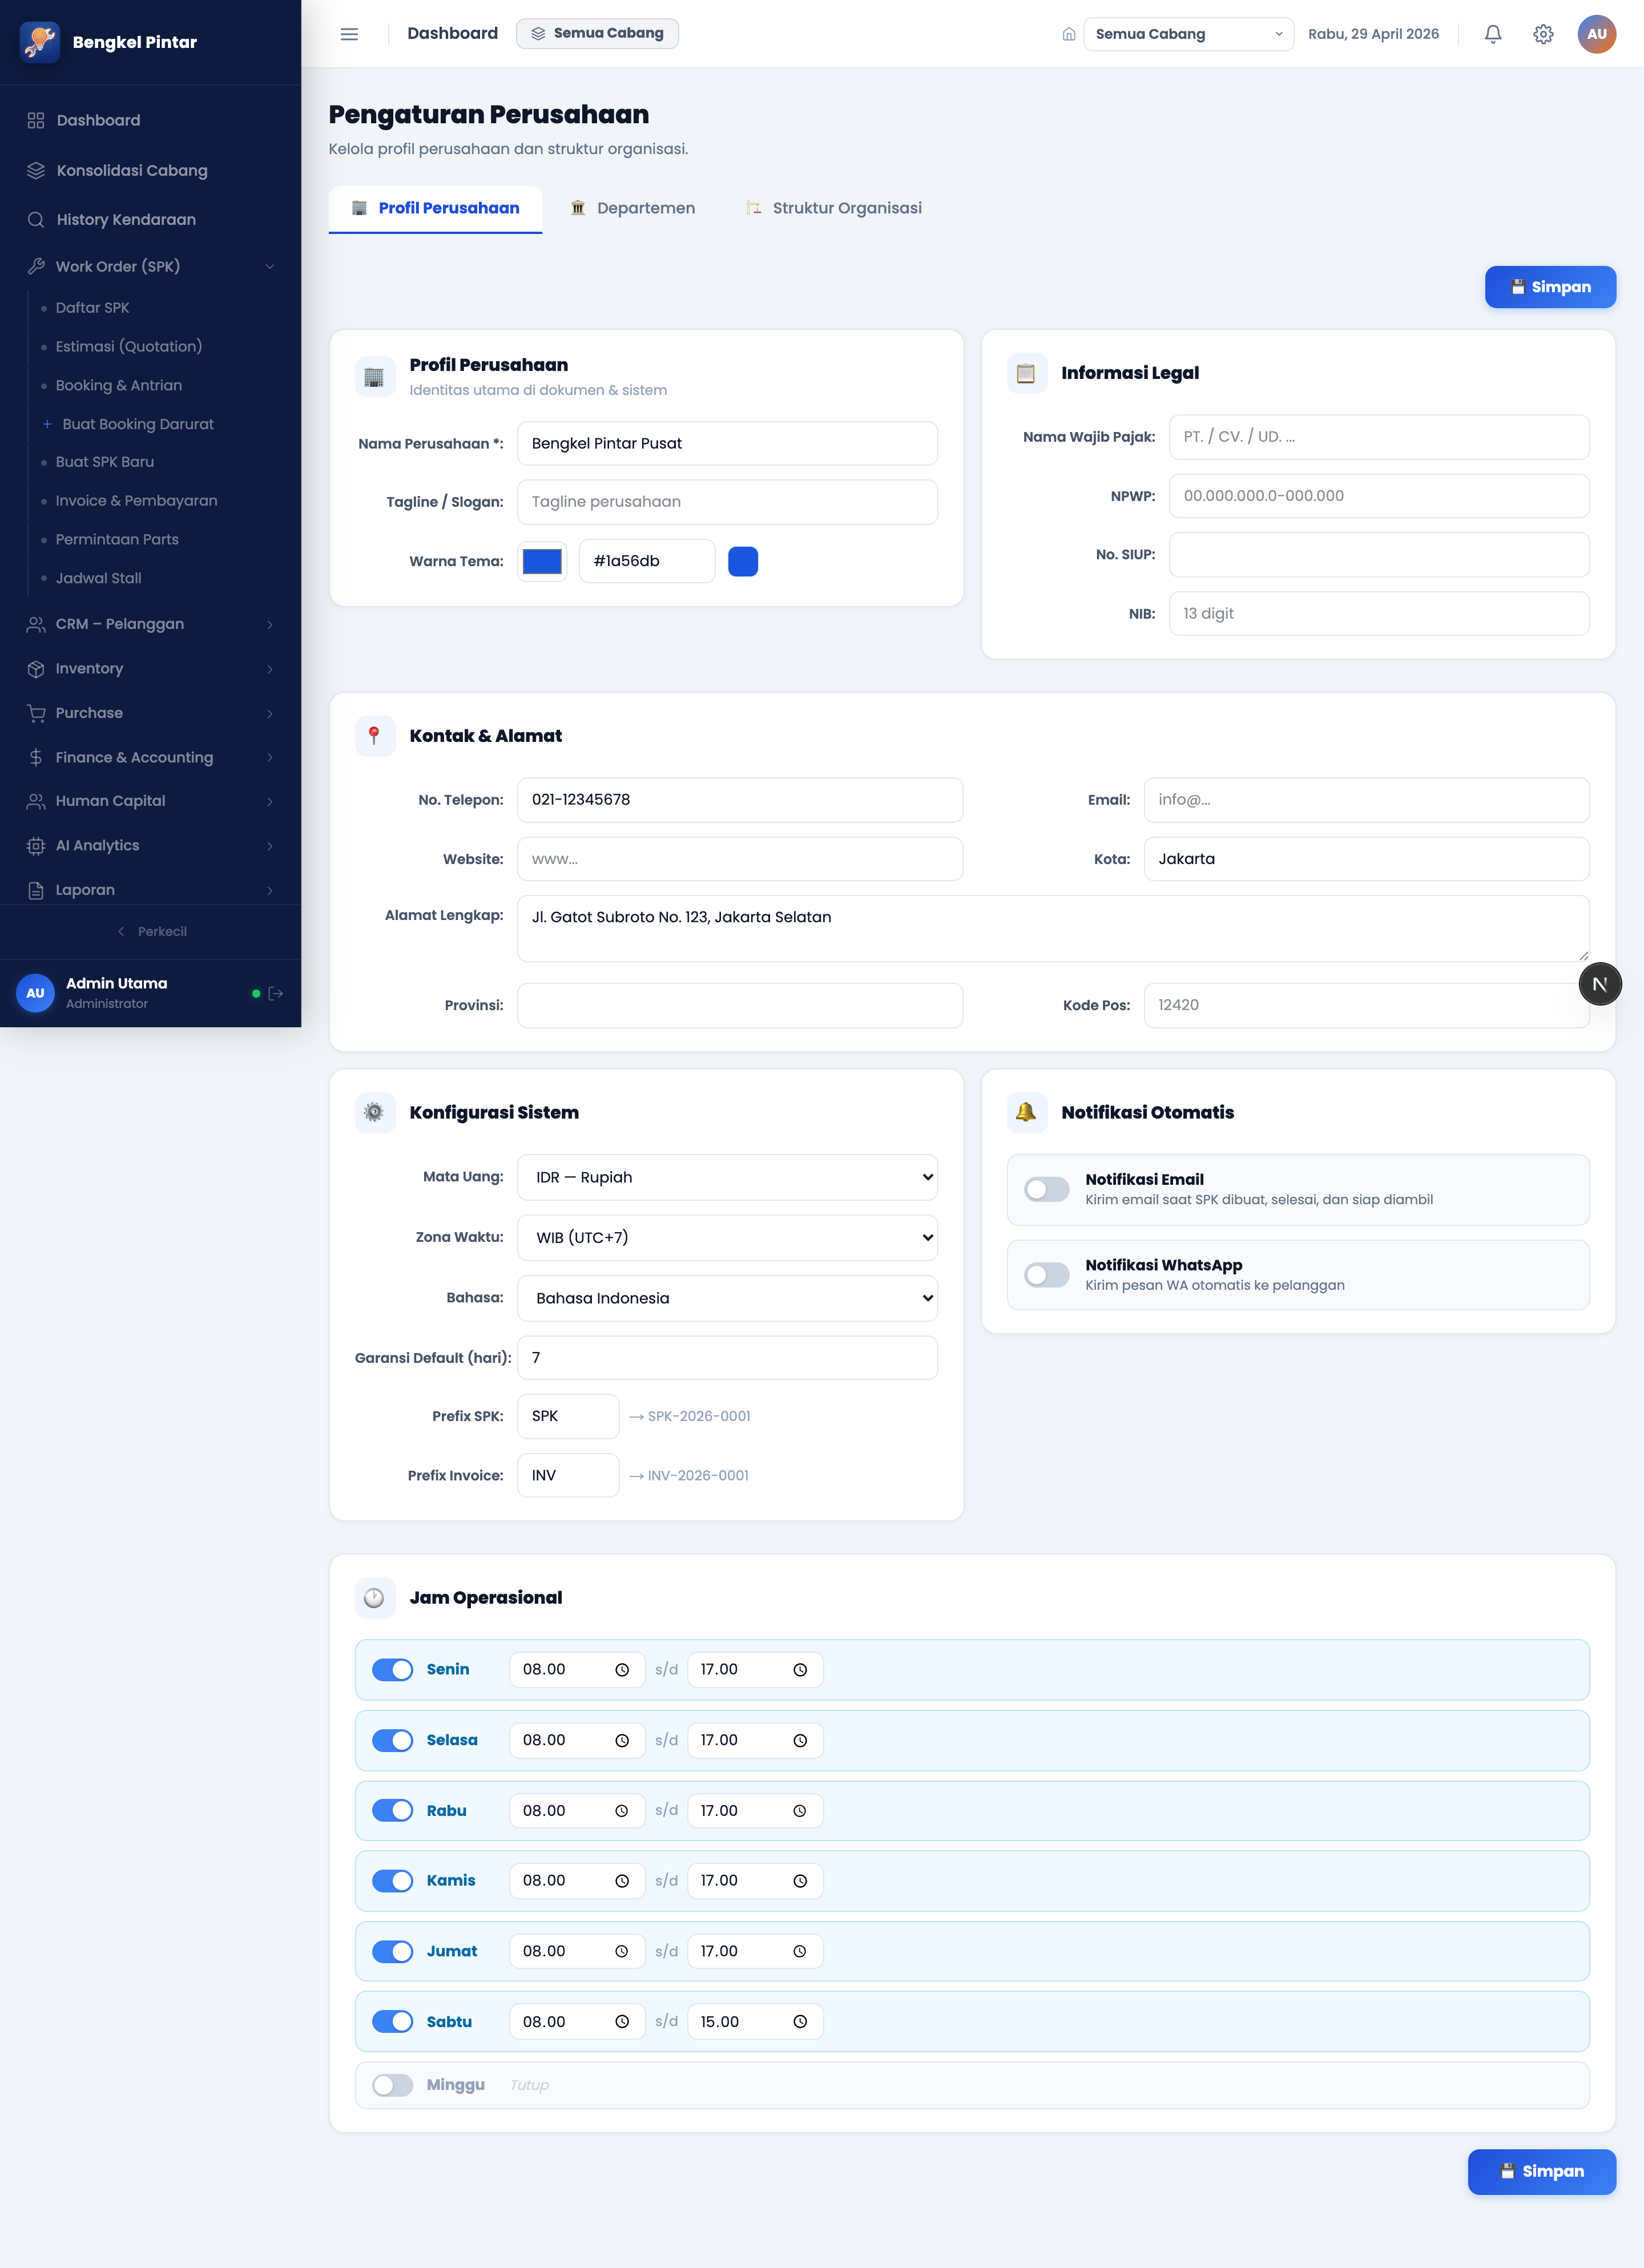Open the Zona Waktu dropdown
This screenshot has width=1644, height=2268.
tap(727, 1237)
